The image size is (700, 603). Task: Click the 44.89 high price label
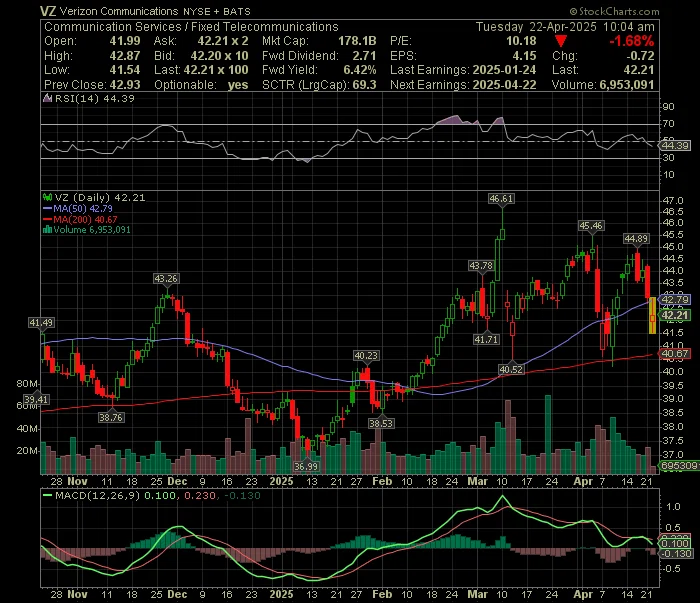(x=636, y=238)
